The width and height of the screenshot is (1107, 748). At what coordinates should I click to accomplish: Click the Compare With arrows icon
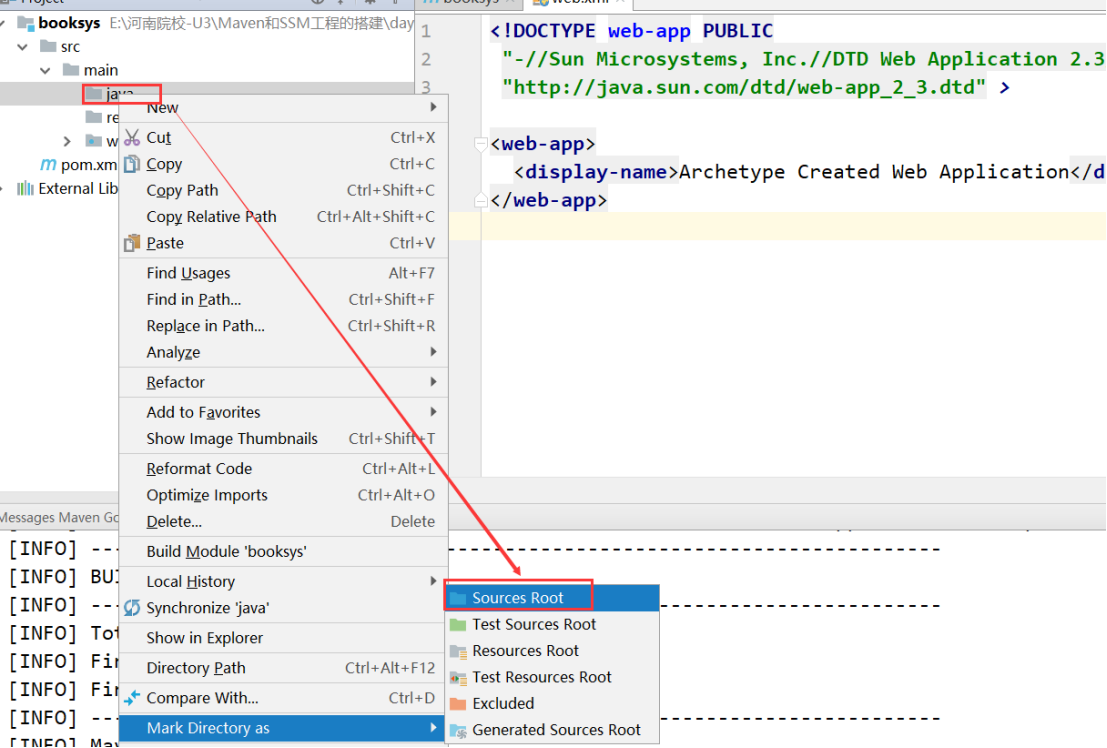click(x=132, y=698)
